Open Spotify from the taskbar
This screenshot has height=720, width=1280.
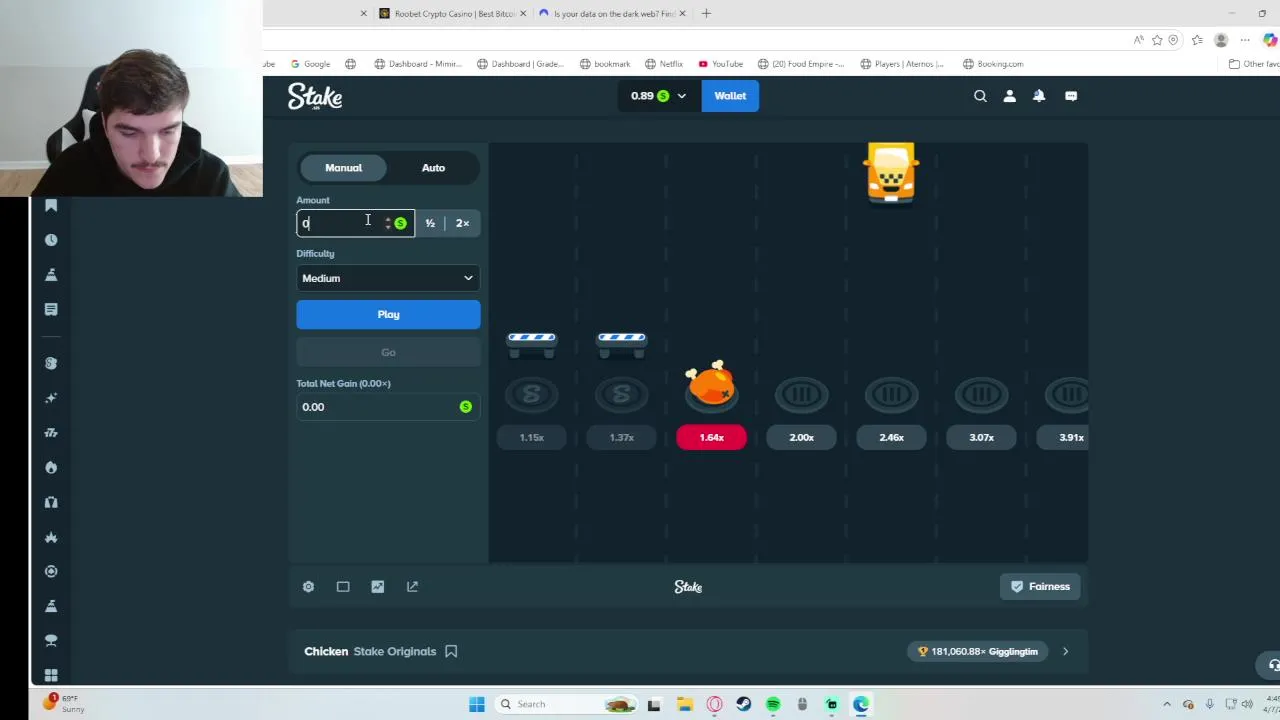[773, 704]
